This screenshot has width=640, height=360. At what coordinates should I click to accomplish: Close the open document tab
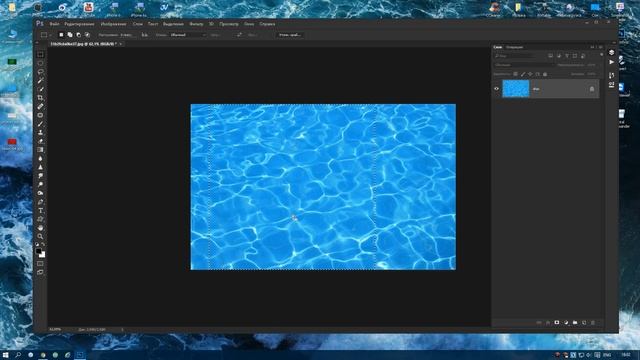(x=121, y=44)
